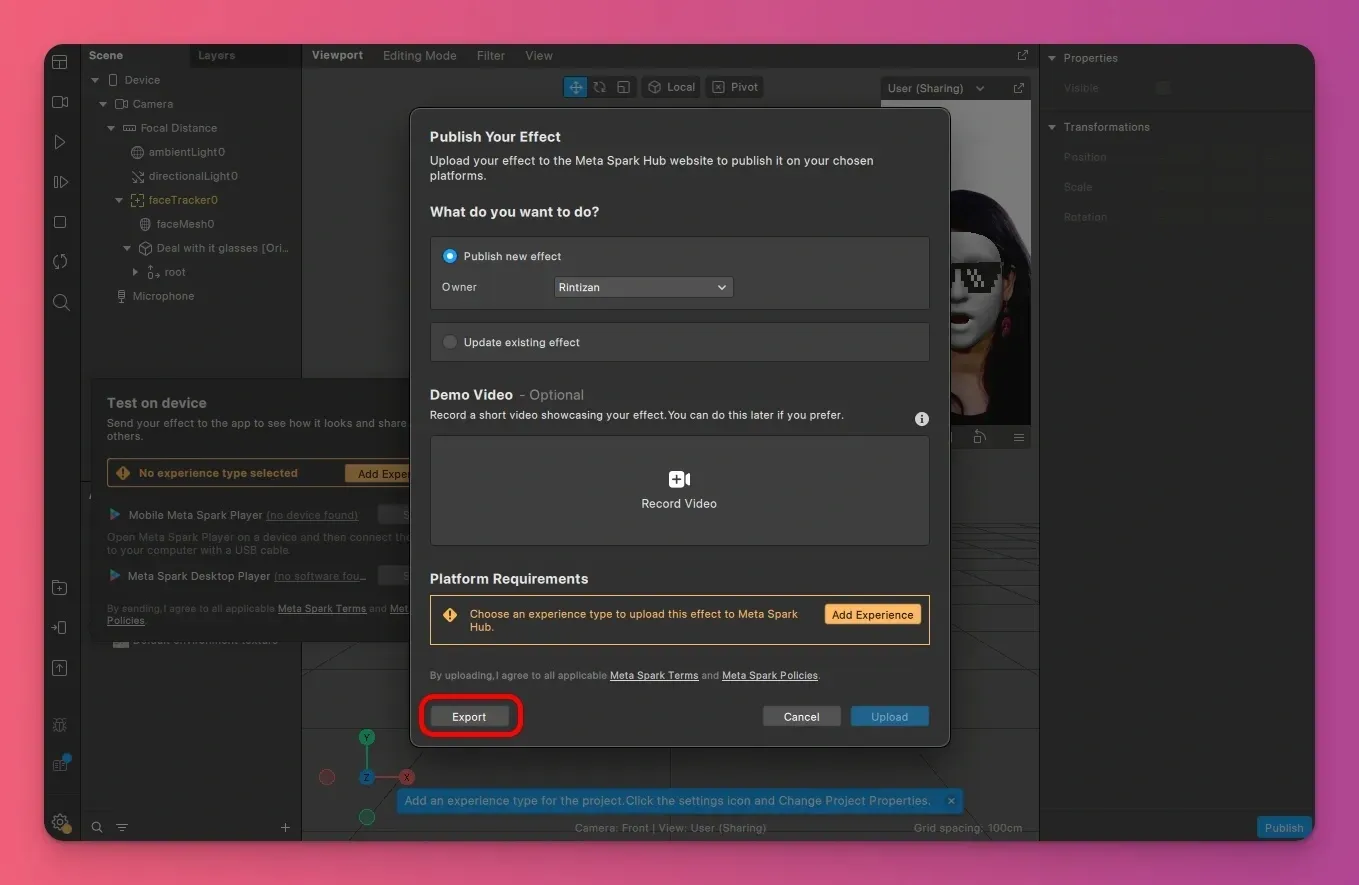Click the video camera icon in sidebar

60,102
